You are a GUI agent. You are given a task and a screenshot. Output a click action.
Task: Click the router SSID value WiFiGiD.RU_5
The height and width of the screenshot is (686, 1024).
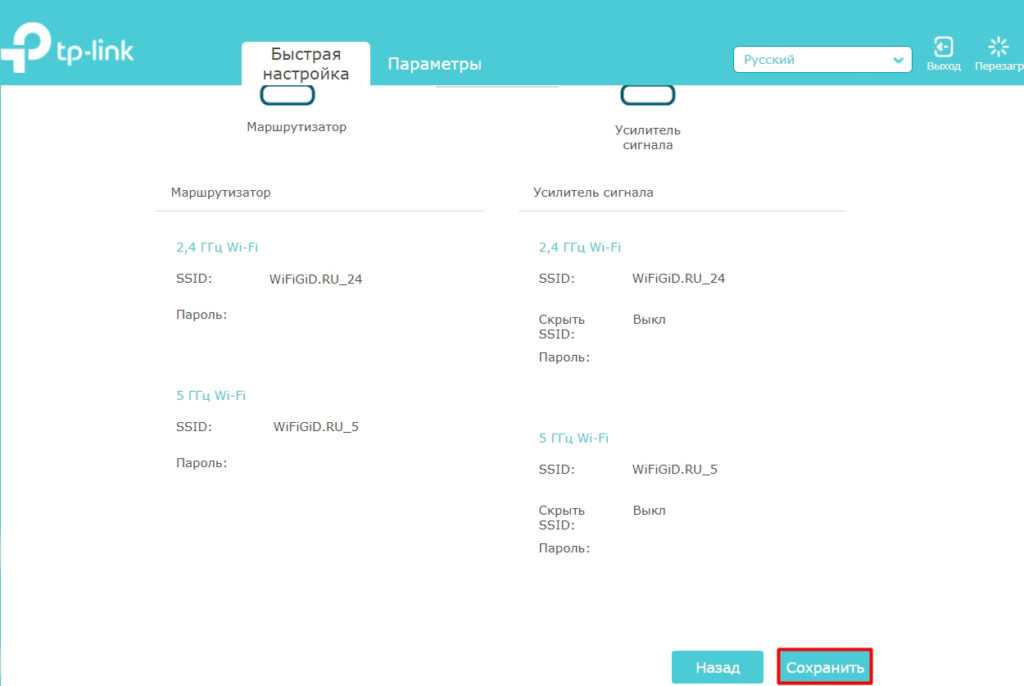(316, 427)
